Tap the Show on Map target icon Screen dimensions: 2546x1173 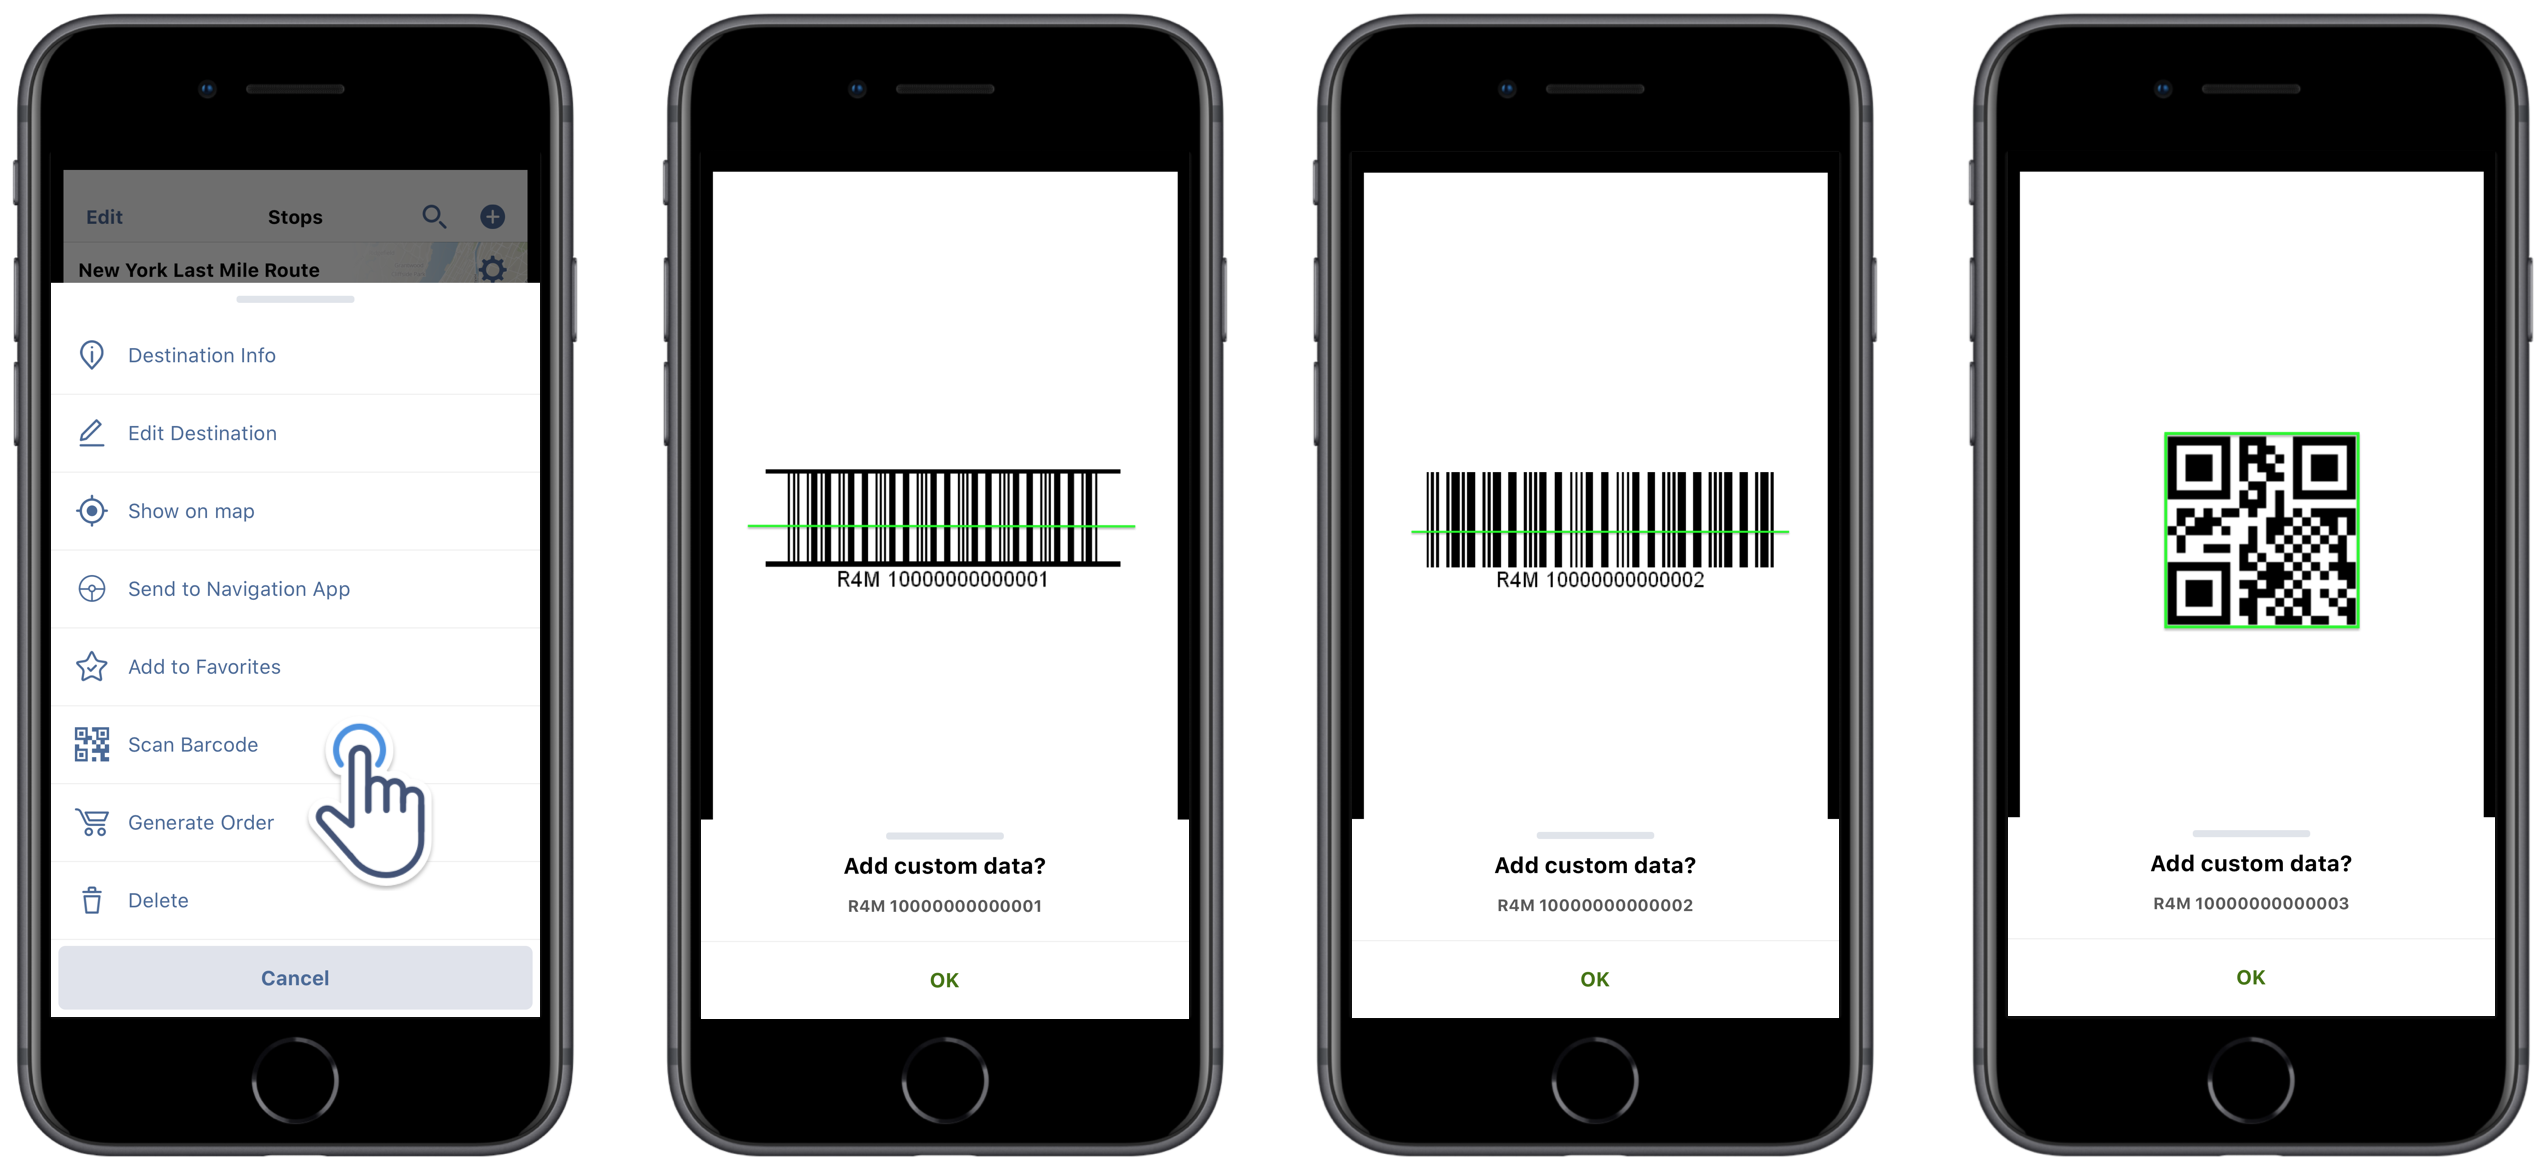pos(93,510)
